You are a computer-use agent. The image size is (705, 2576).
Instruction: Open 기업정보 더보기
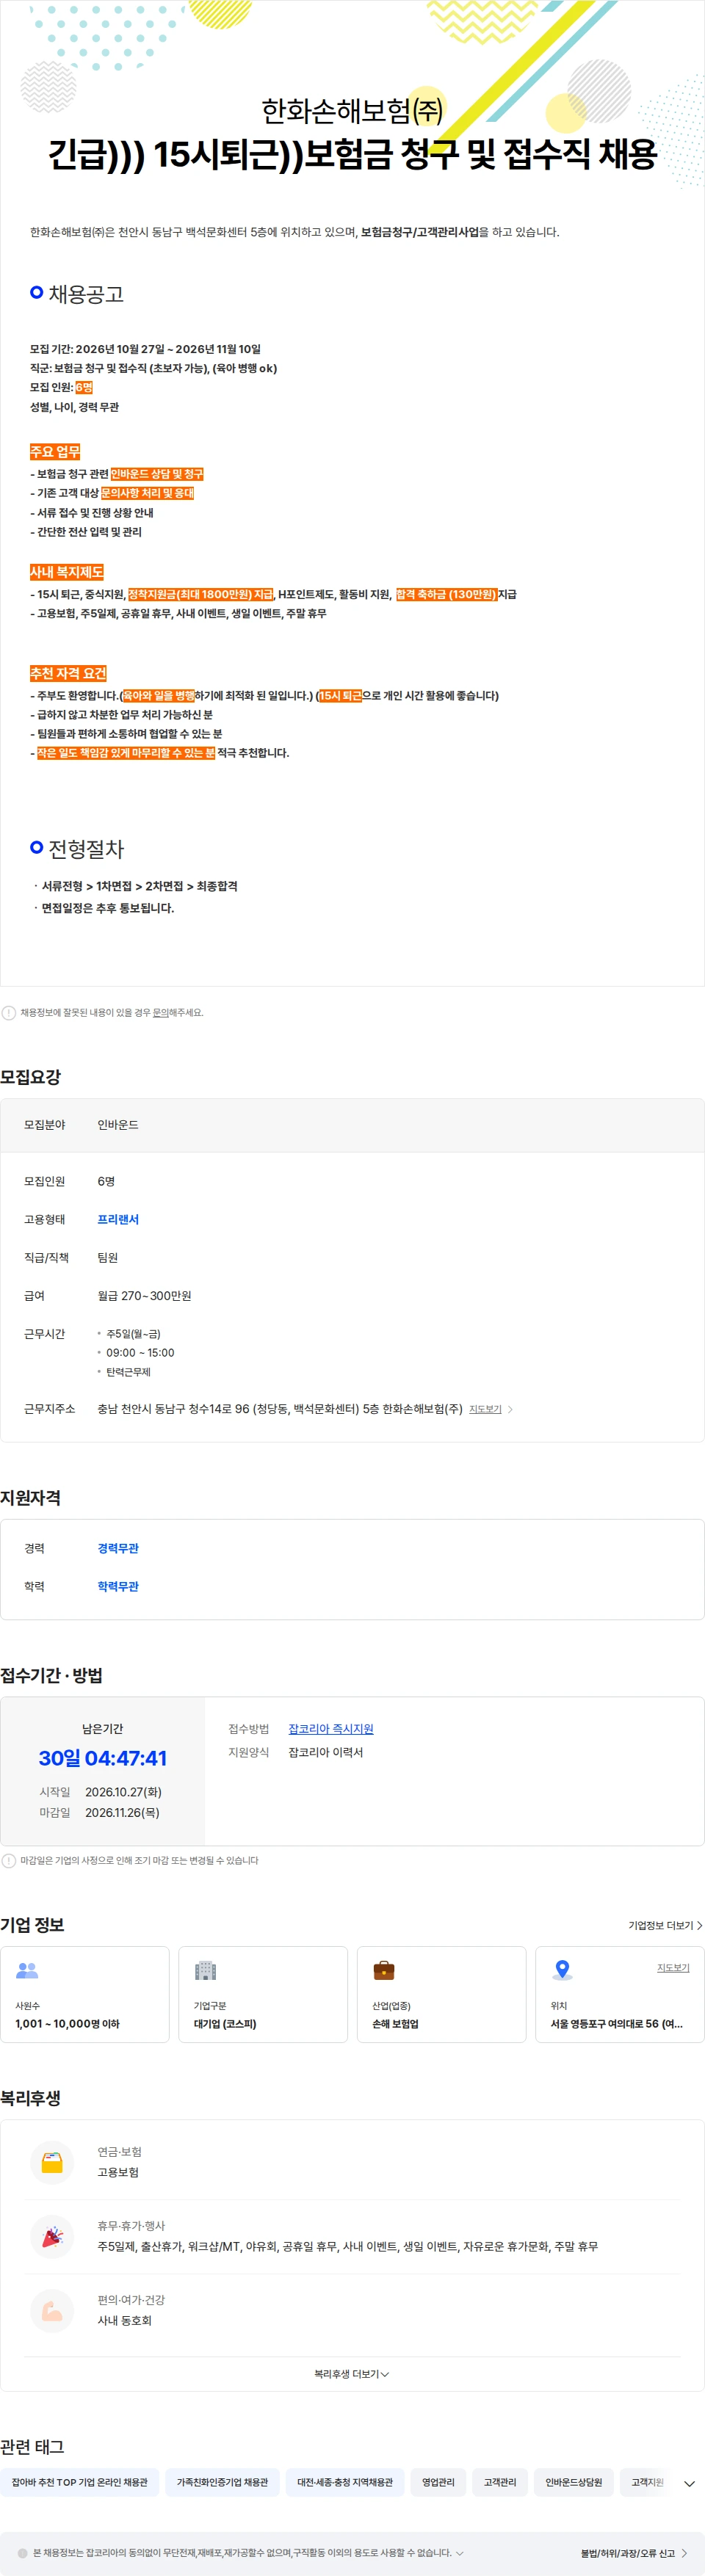665,1925
